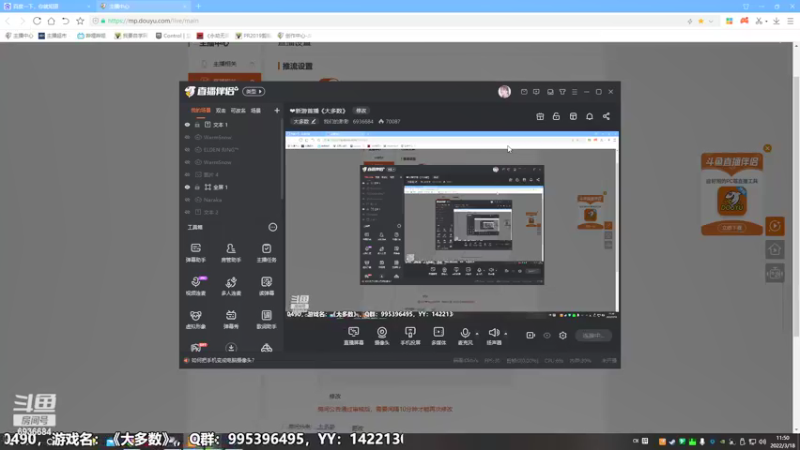Toggle visibility of 图片 4 source

187,174
